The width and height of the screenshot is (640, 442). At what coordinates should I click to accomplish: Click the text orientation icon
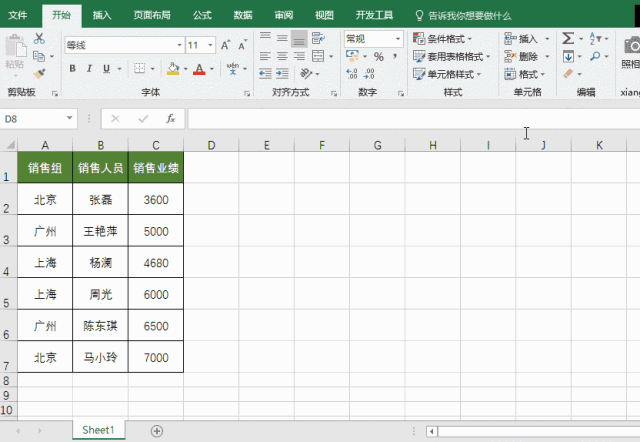306,73
